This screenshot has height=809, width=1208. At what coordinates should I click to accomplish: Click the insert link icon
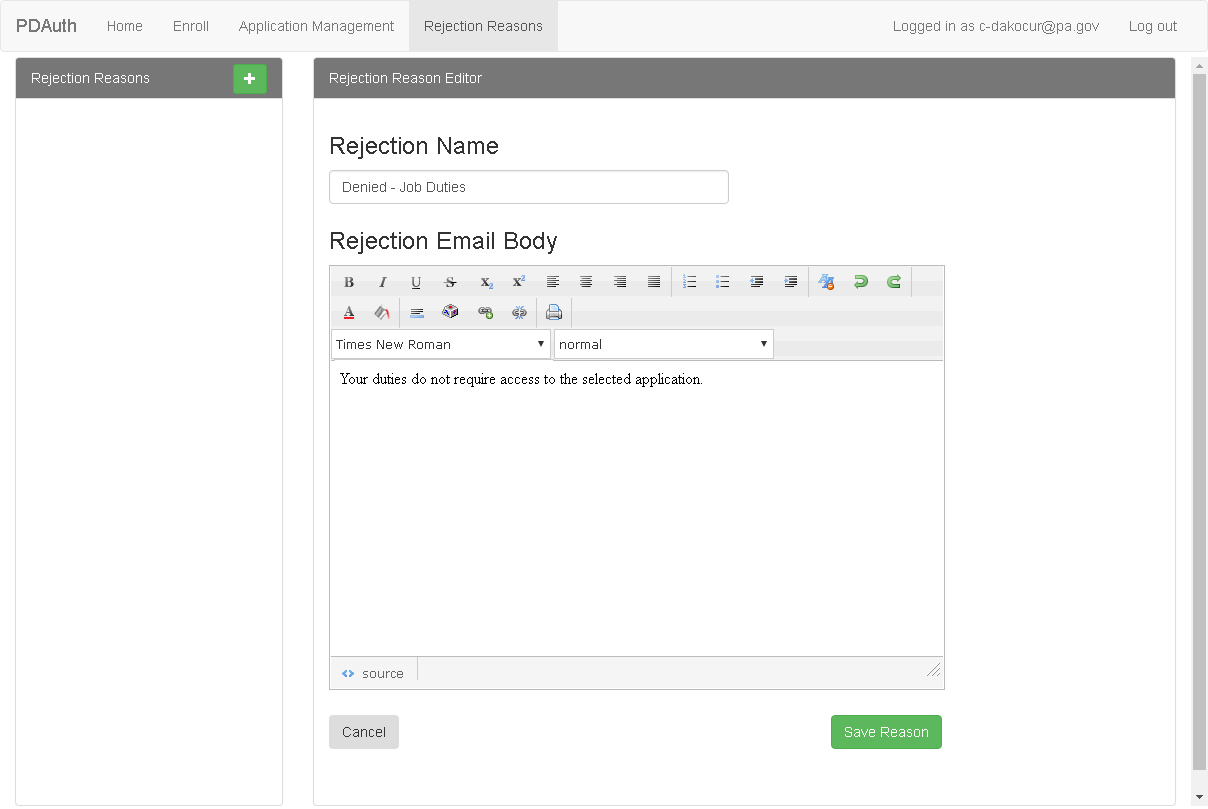pyautogui.click(x=485, y=312)
